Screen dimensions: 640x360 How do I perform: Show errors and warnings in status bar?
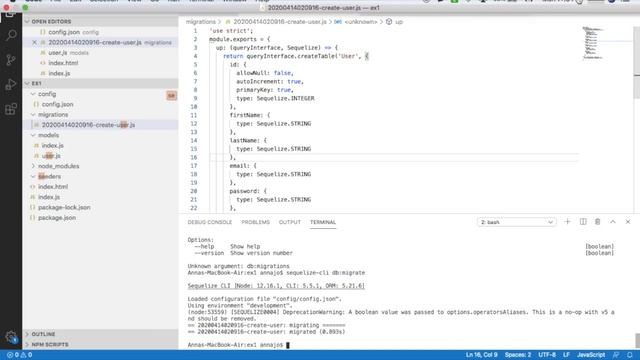coord(20,355)
